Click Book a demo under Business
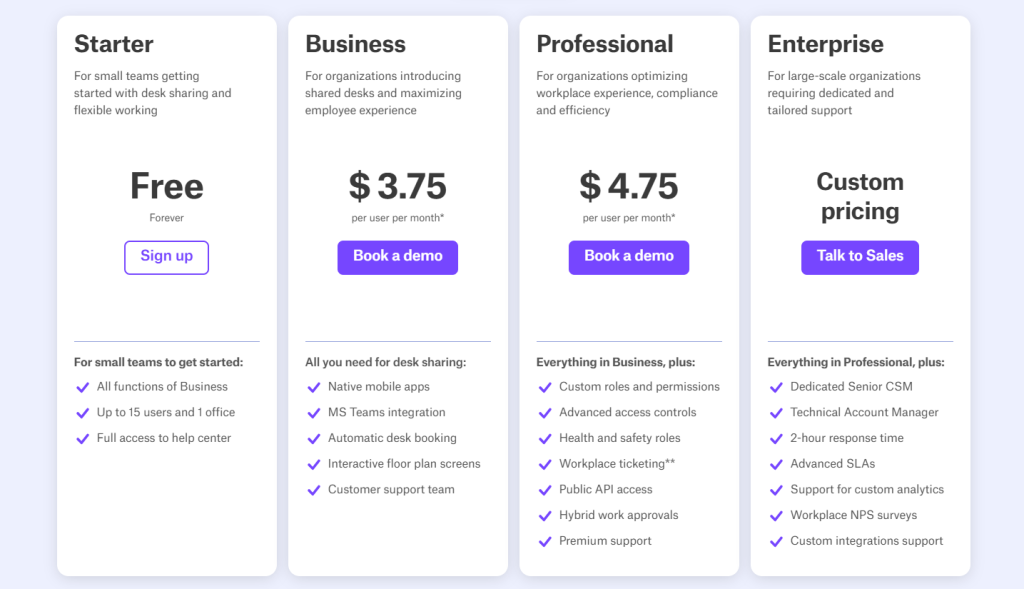Viewport: 1024px width, 589px height. click(397, 257)
